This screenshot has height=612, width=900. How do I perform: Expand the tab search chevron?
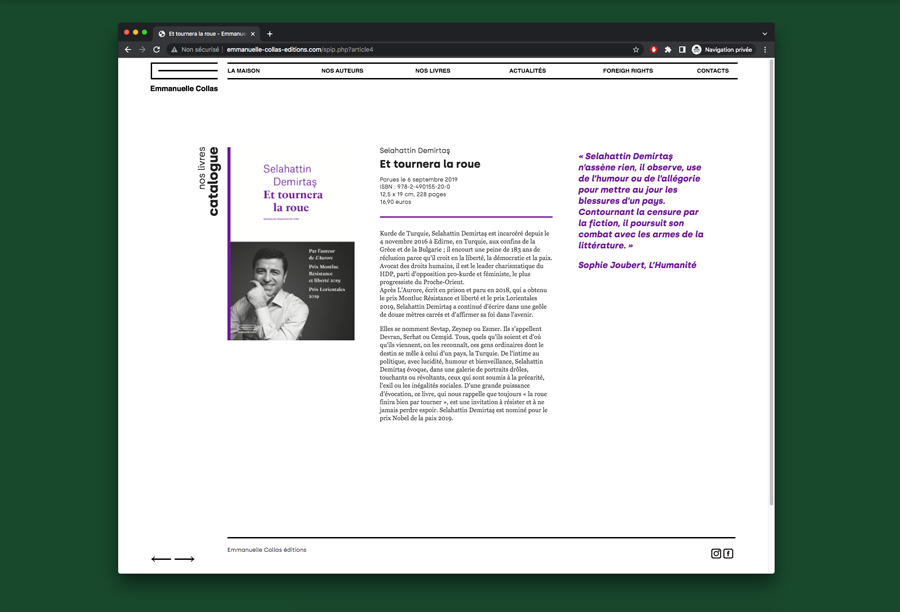coord(764,33)
